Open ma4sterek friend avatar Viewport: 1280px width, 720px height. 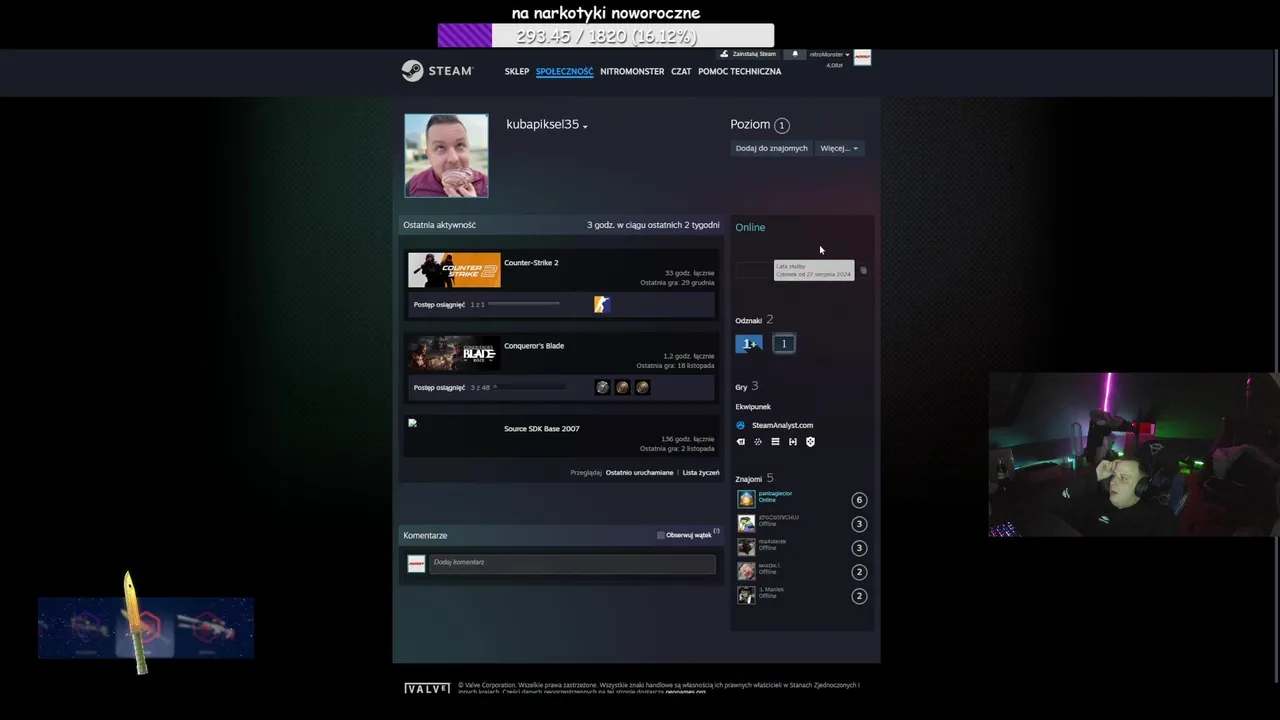pyautogui.click(x=746, y=547)
